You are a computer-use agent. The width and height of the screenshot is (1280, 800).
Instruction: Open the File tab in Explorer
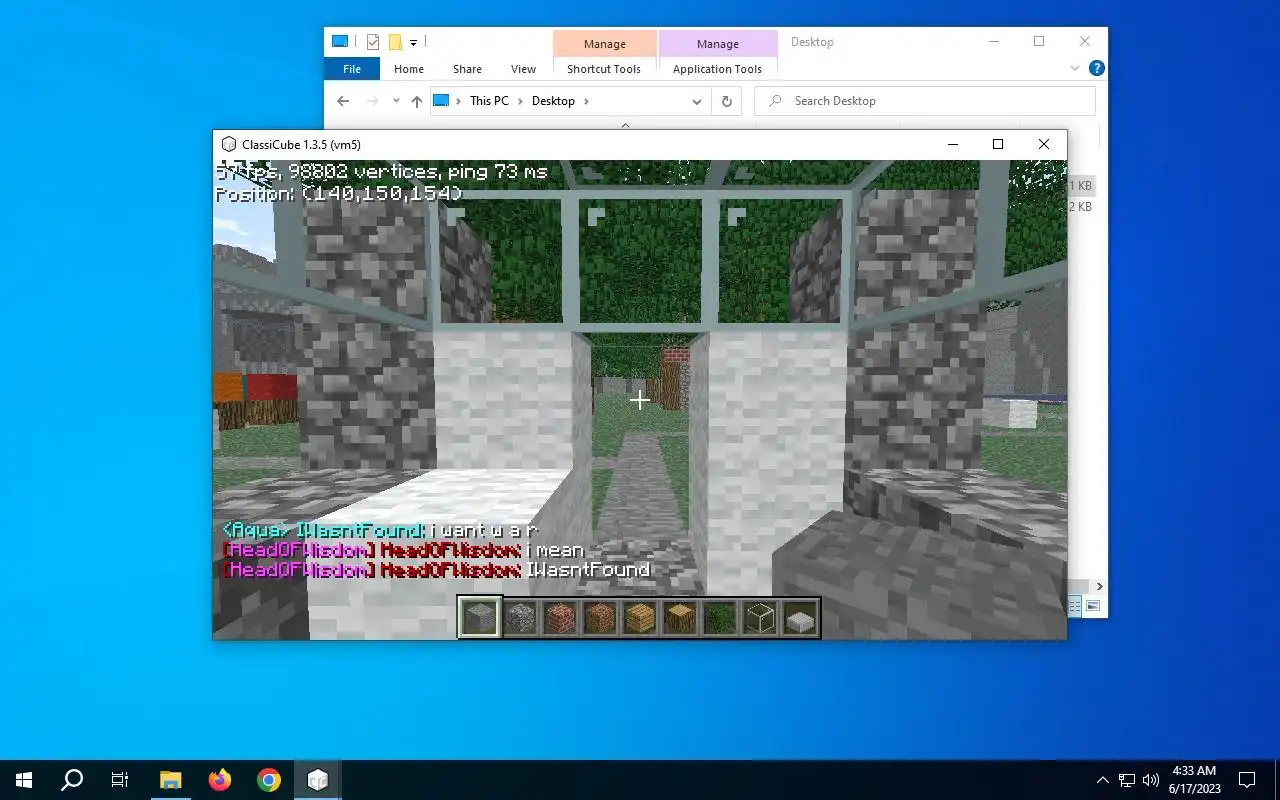pos(352,69)
